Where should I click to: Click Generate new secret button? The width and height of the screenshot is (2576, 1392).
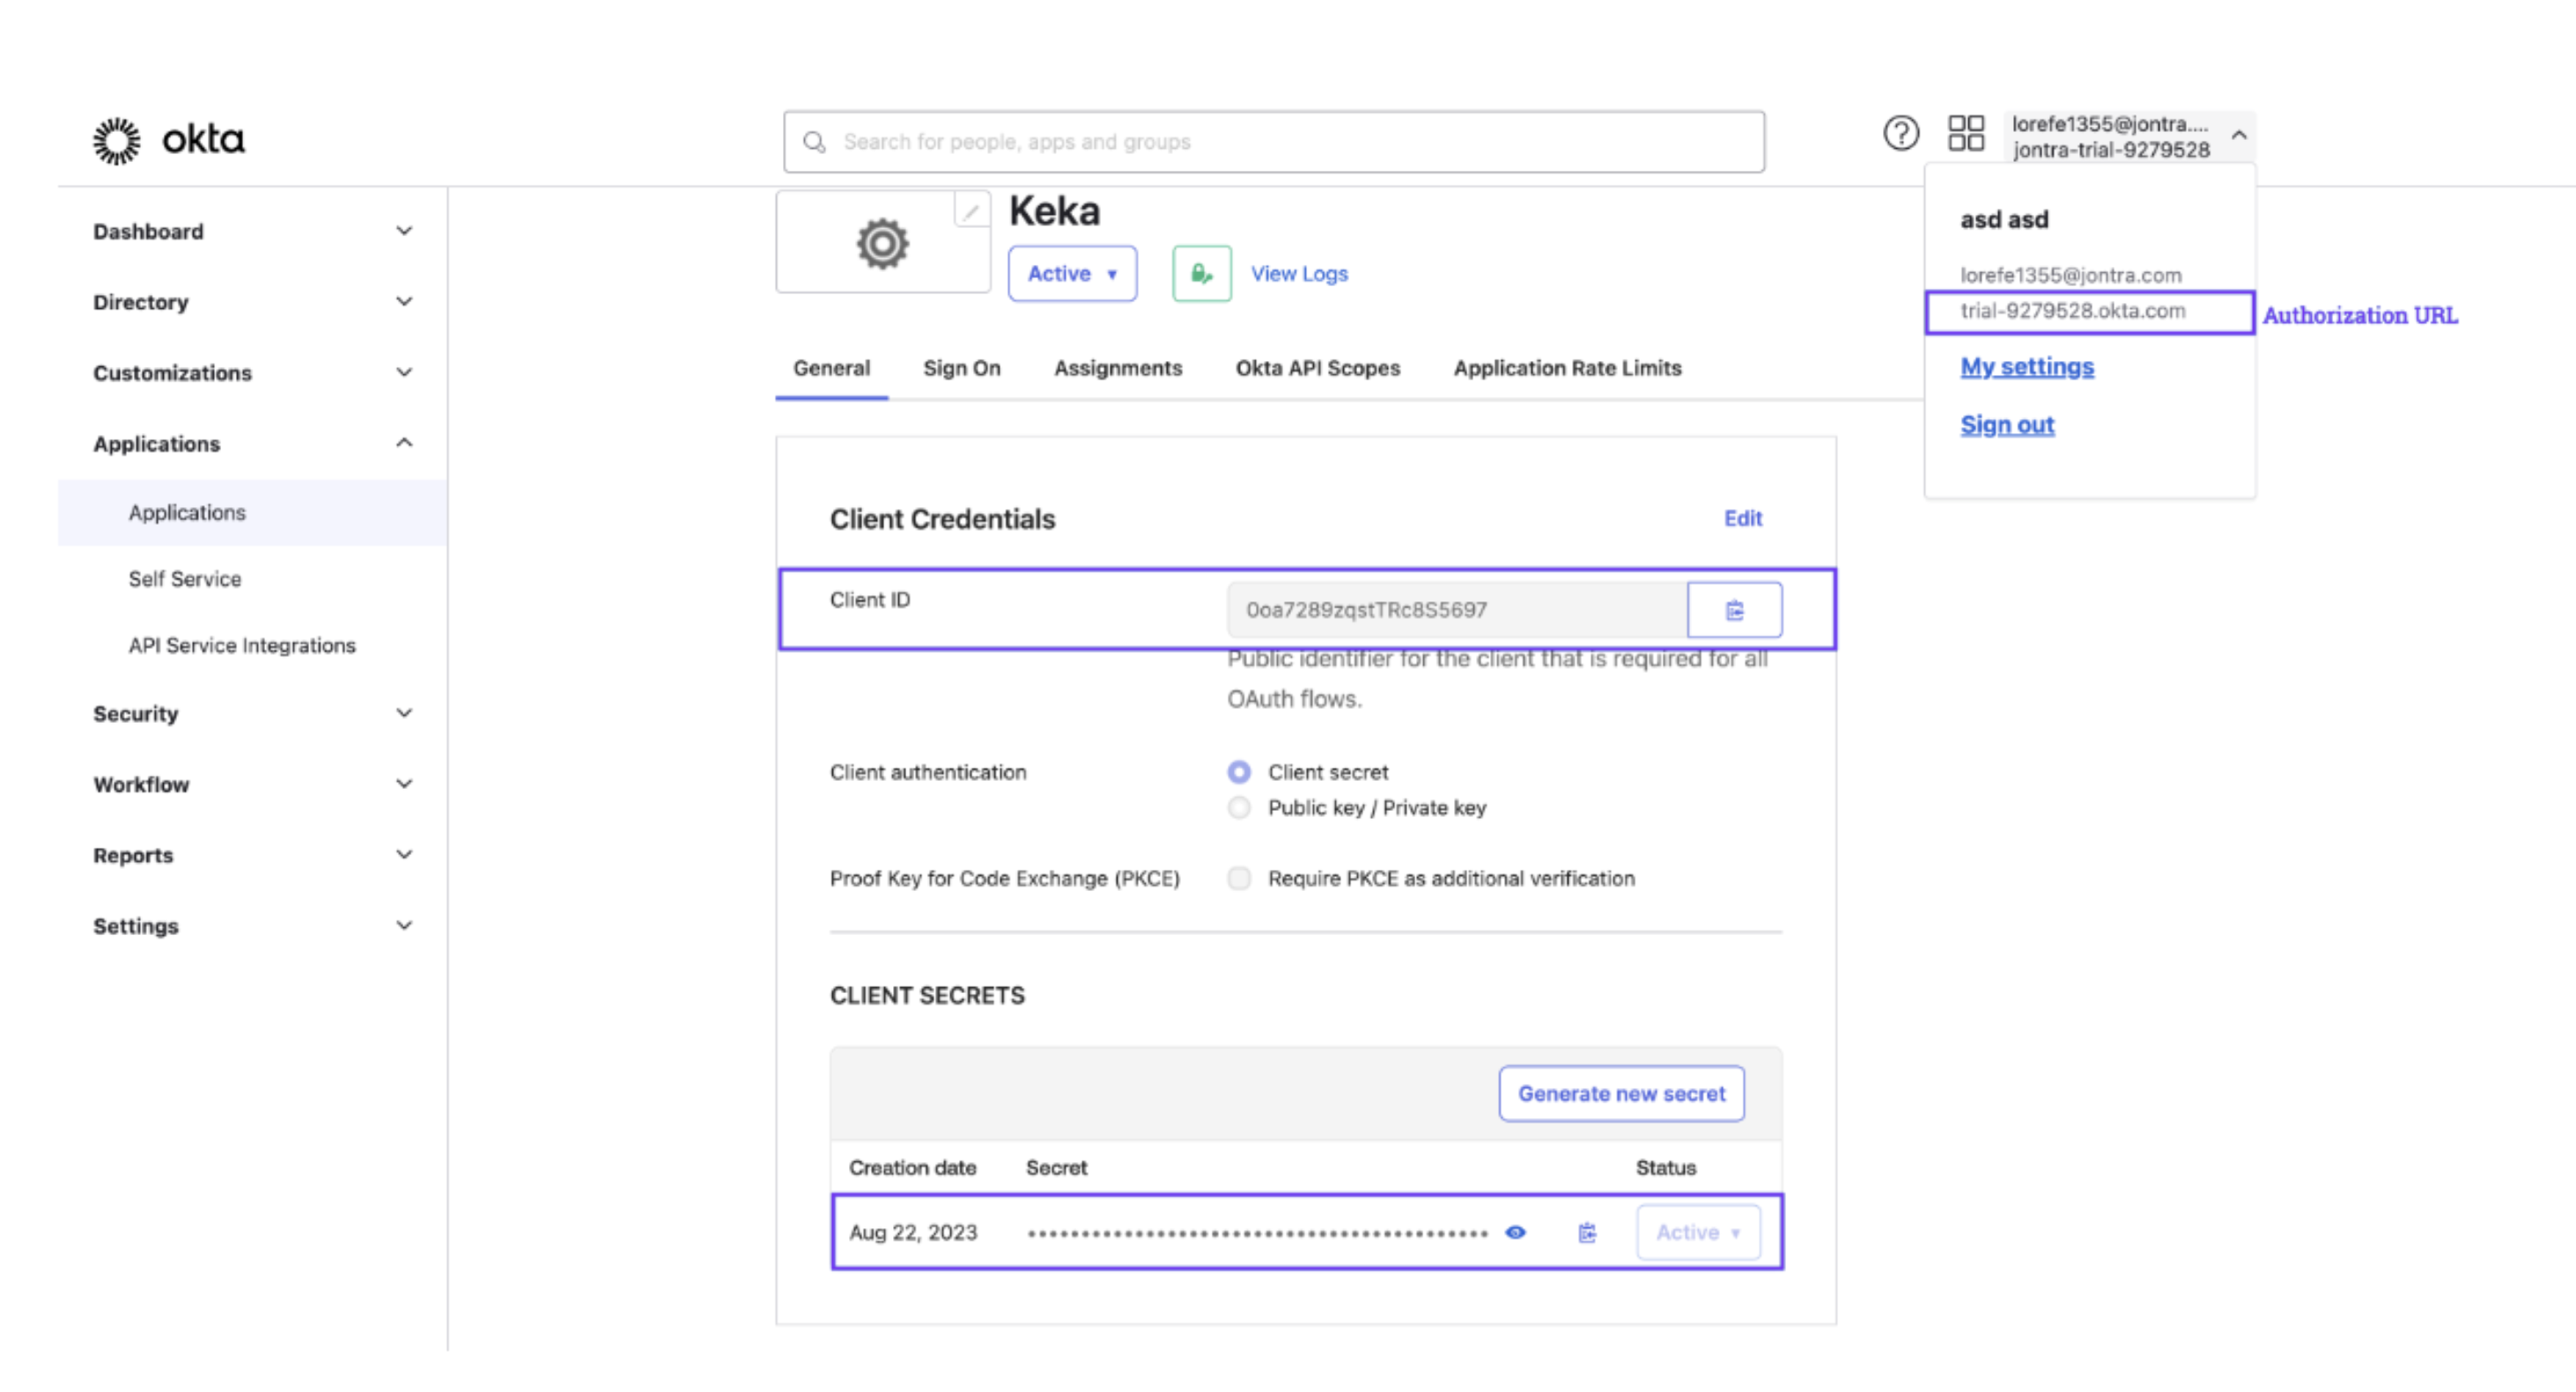(1621, 1094)
